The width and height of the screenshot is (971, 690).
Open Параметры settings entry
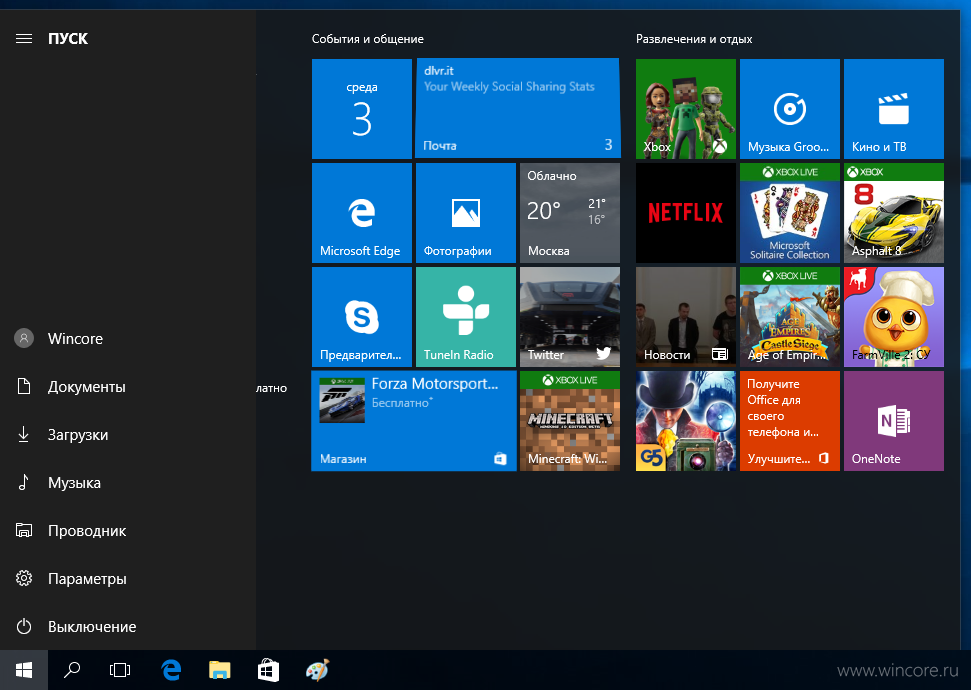point(128,579)
